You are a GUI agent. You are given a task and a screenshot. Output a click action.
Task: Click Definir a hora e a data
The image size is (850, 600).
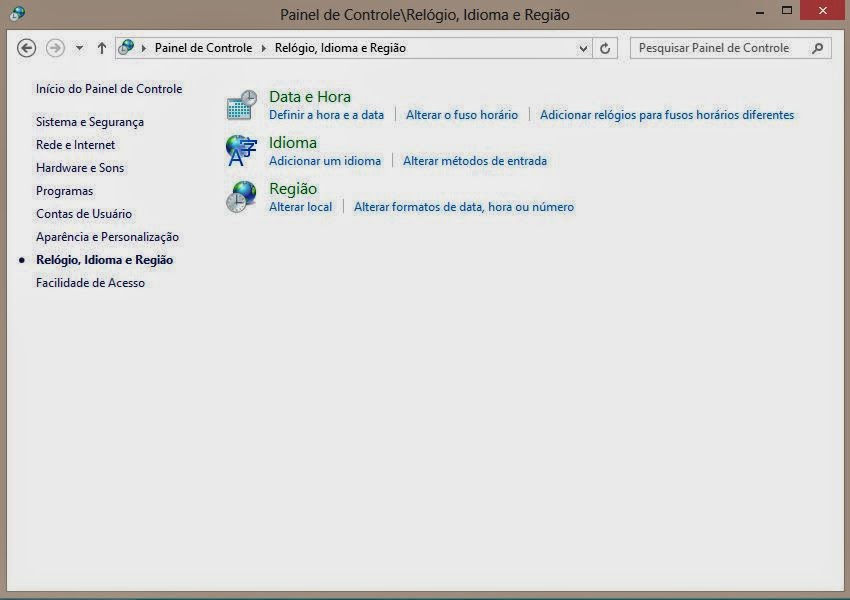point(326,115)
